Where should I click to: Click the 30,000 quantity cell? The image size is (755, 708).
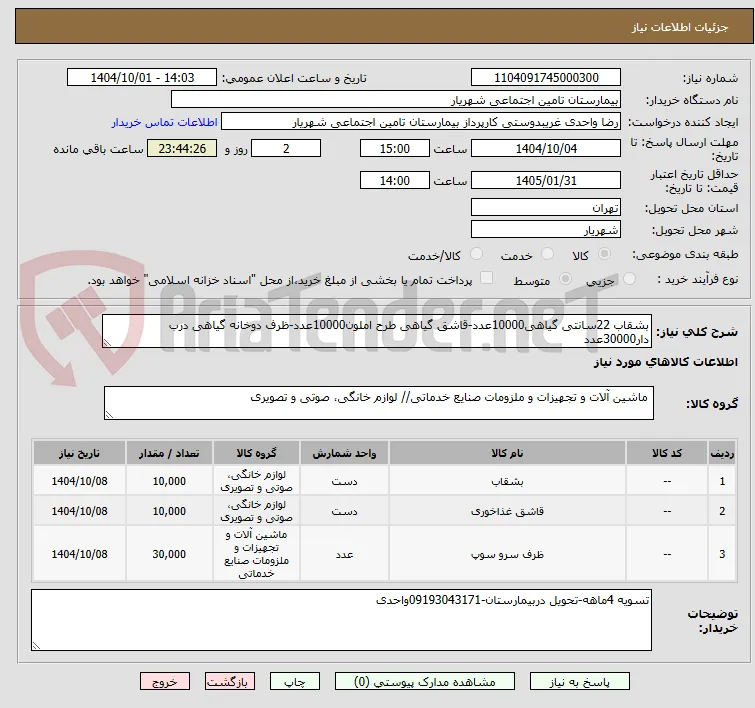pyautogui.click(x=169, y=554)
